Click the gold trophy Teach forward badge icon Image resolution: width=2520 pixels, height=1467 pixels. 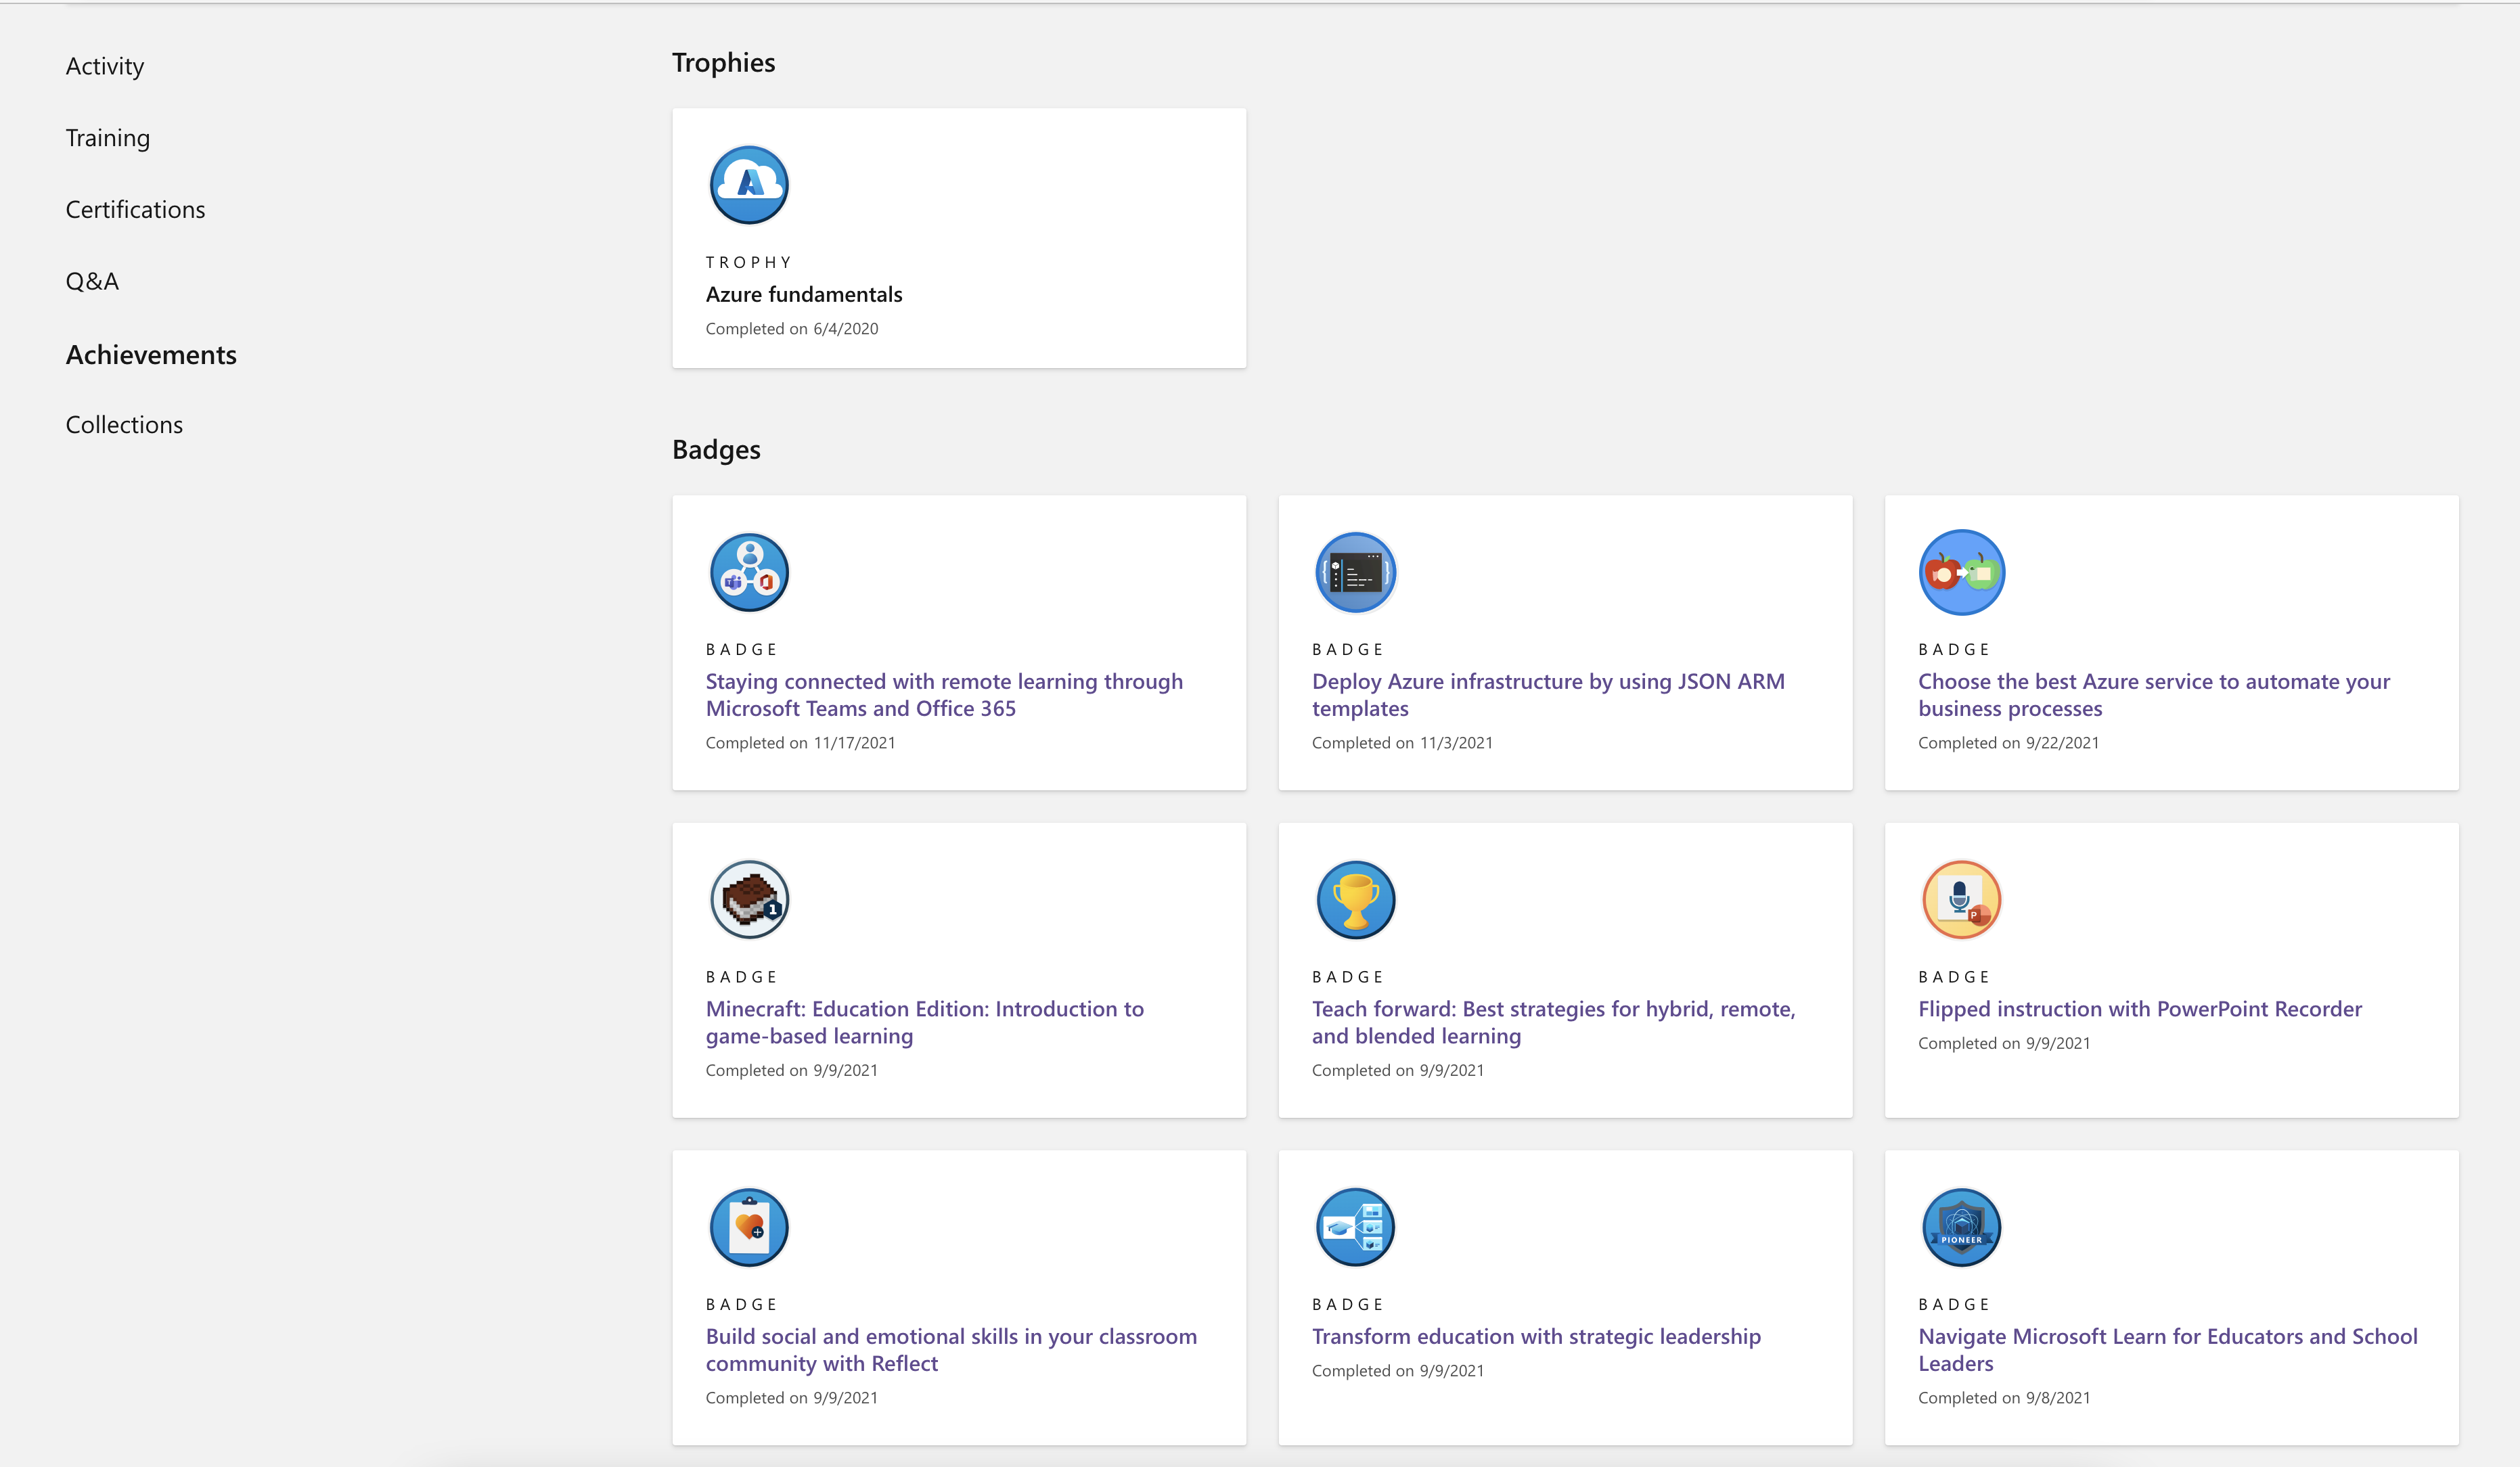point(1355,900)
